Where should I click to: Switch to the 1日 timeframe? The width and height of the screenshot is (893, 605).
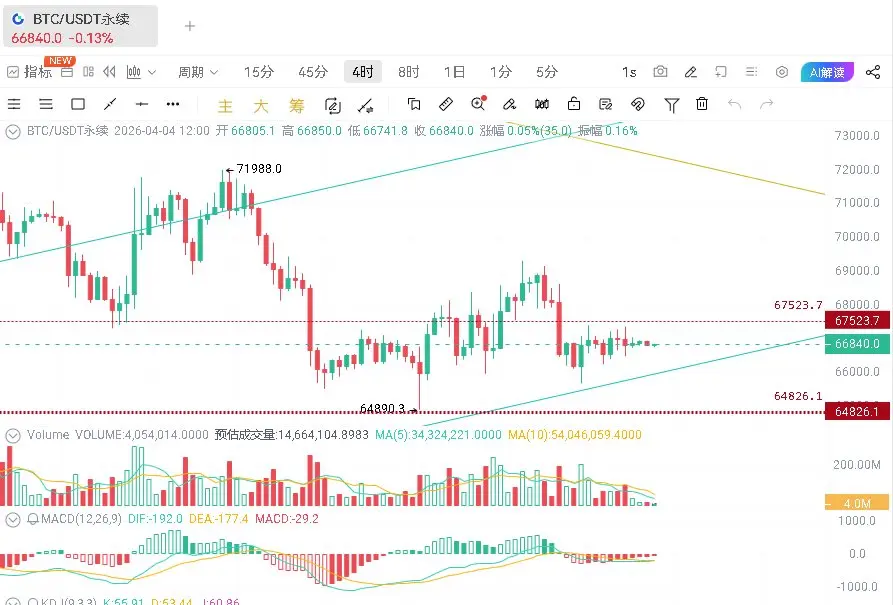tap(454, 72)
